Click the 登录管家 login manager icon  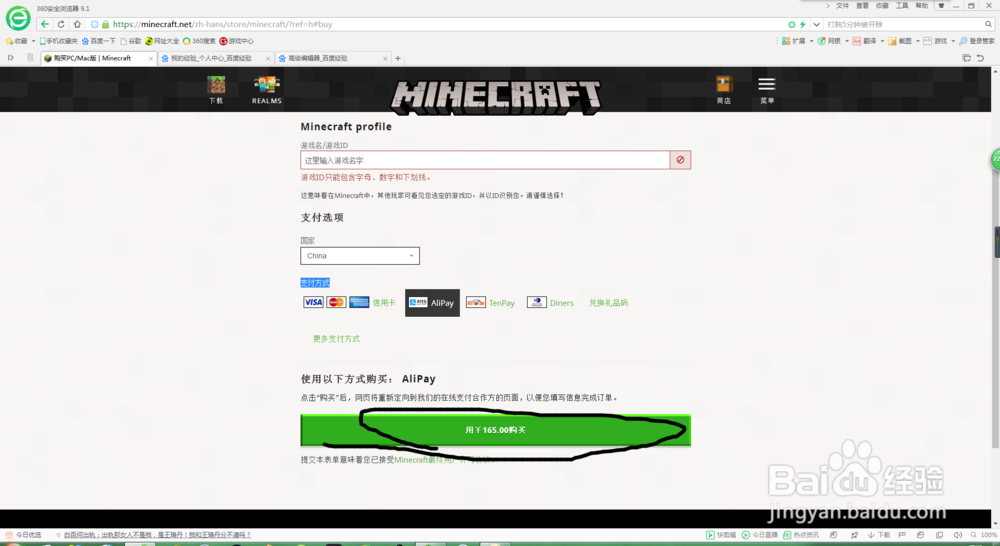977,41
